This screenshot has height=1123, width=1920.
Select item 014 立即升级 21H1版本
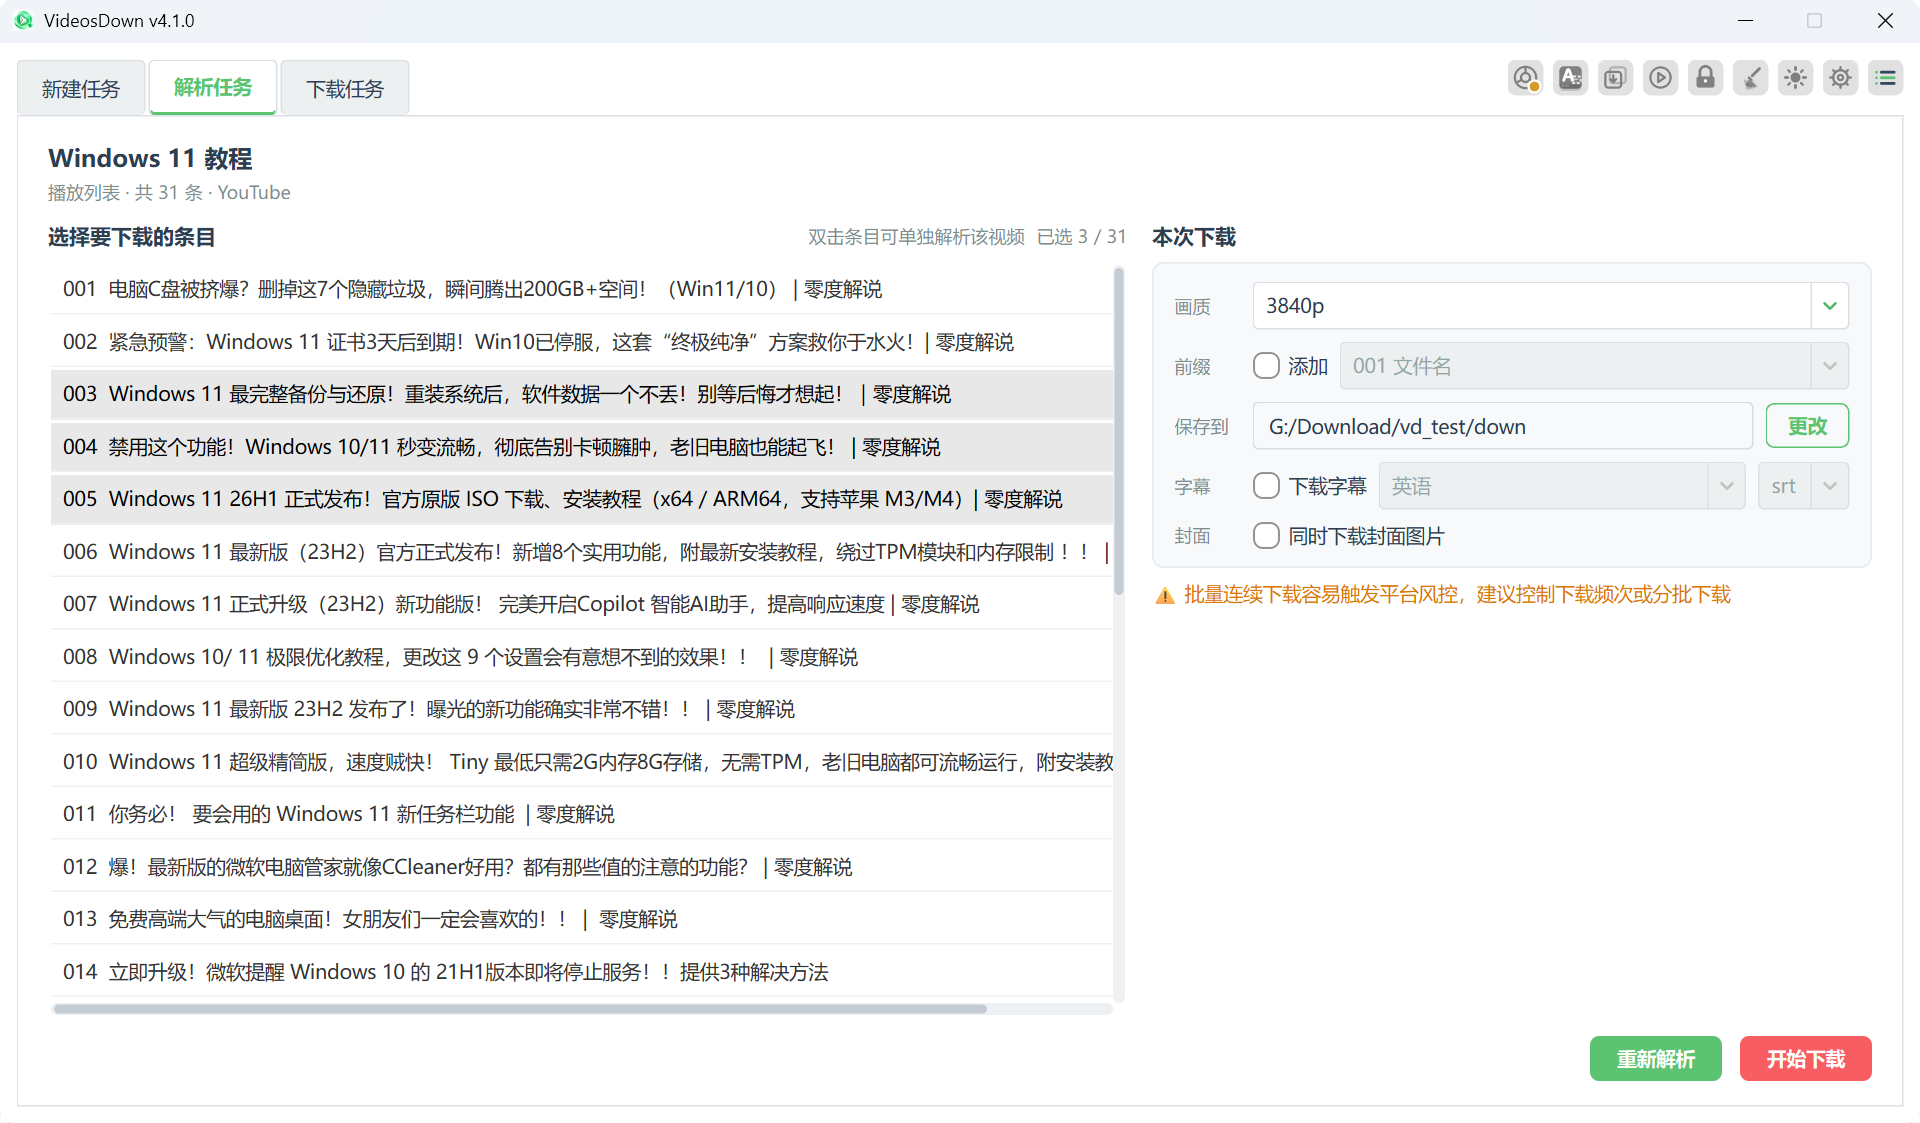click(x=582, y=972)
